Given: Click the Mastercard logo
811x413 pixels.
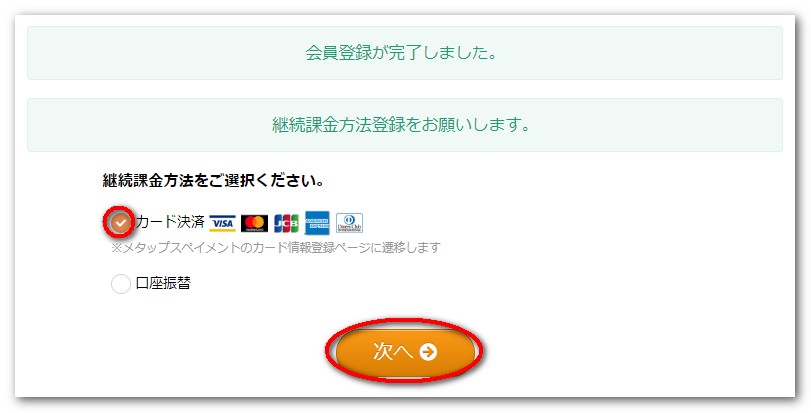Looking at the screenshot, I should point(254,223).
